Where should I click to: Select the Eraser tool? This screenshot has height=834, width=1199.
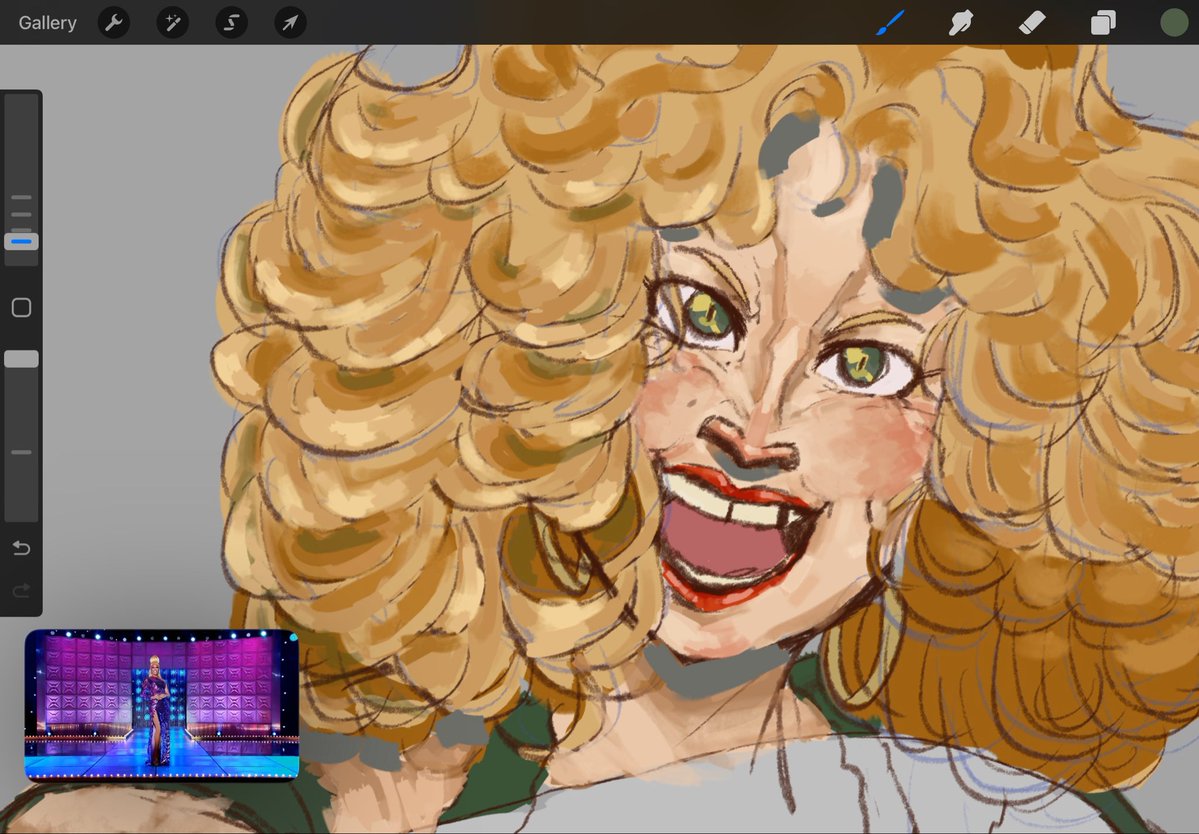1032,23
